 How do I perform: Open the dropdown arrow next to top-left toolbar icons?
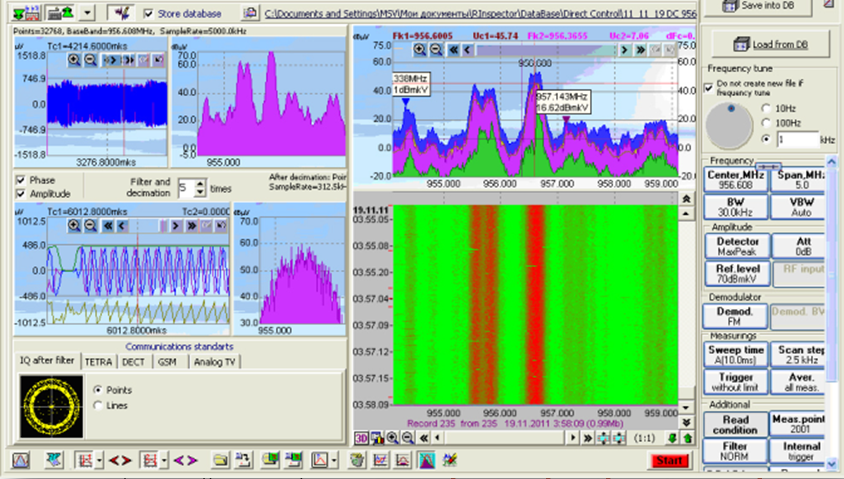(88, 14)
